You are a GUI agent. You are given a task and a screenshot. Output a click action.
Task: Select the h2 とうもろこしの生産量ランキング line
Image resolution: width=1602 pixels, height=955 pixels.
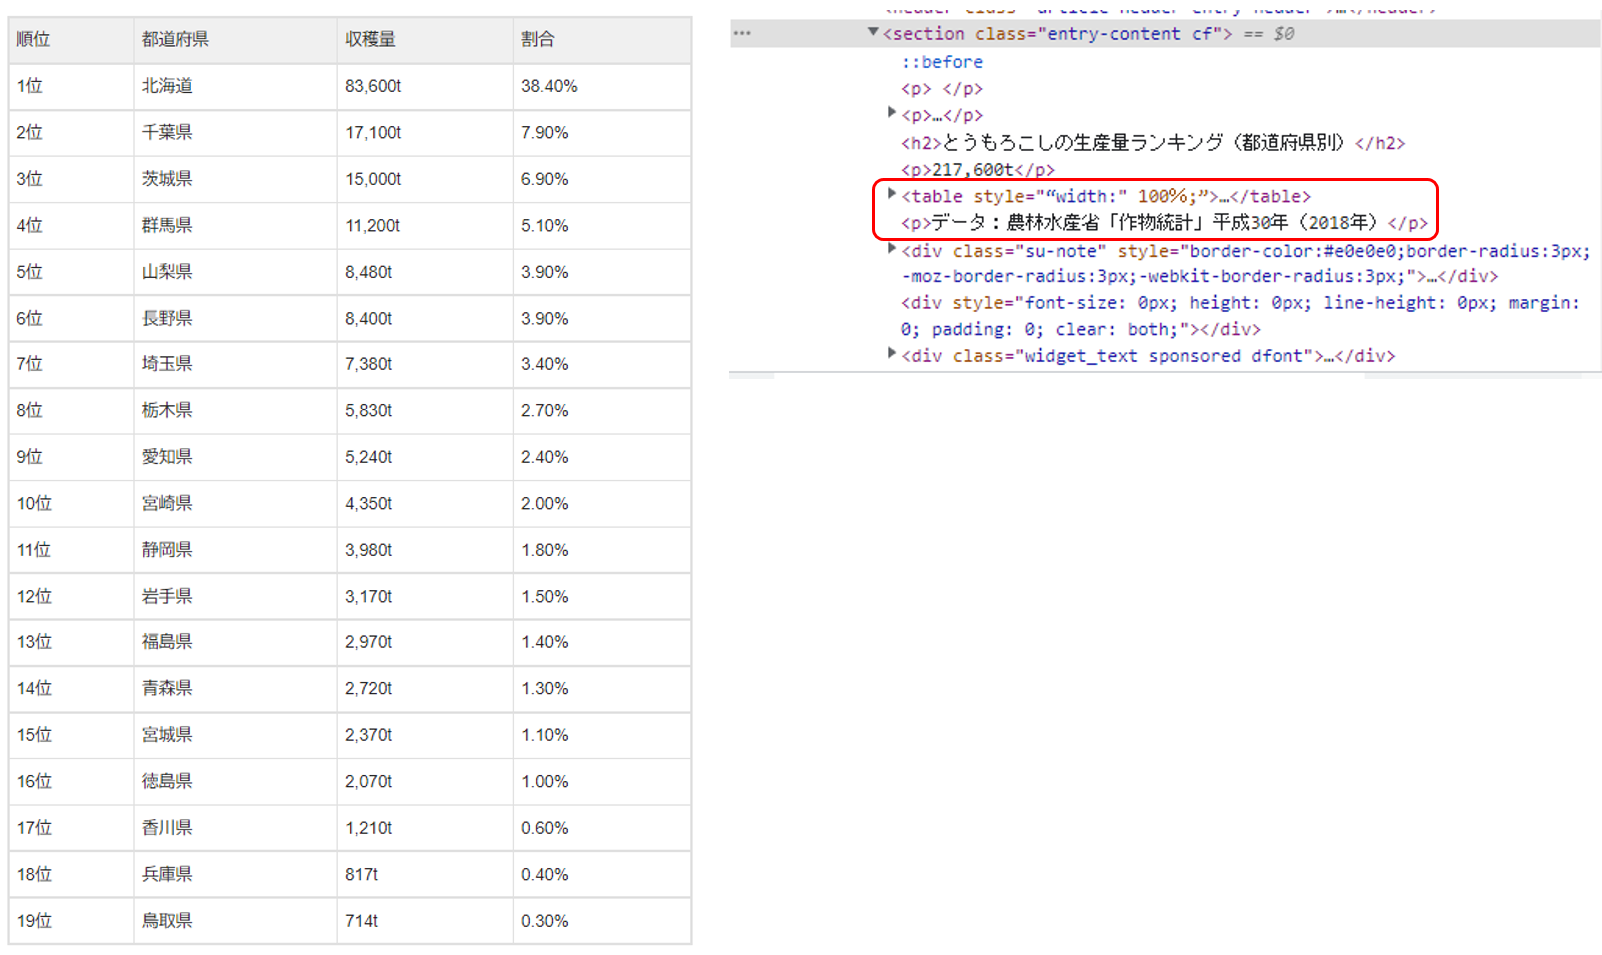(x=1153, y=143)
